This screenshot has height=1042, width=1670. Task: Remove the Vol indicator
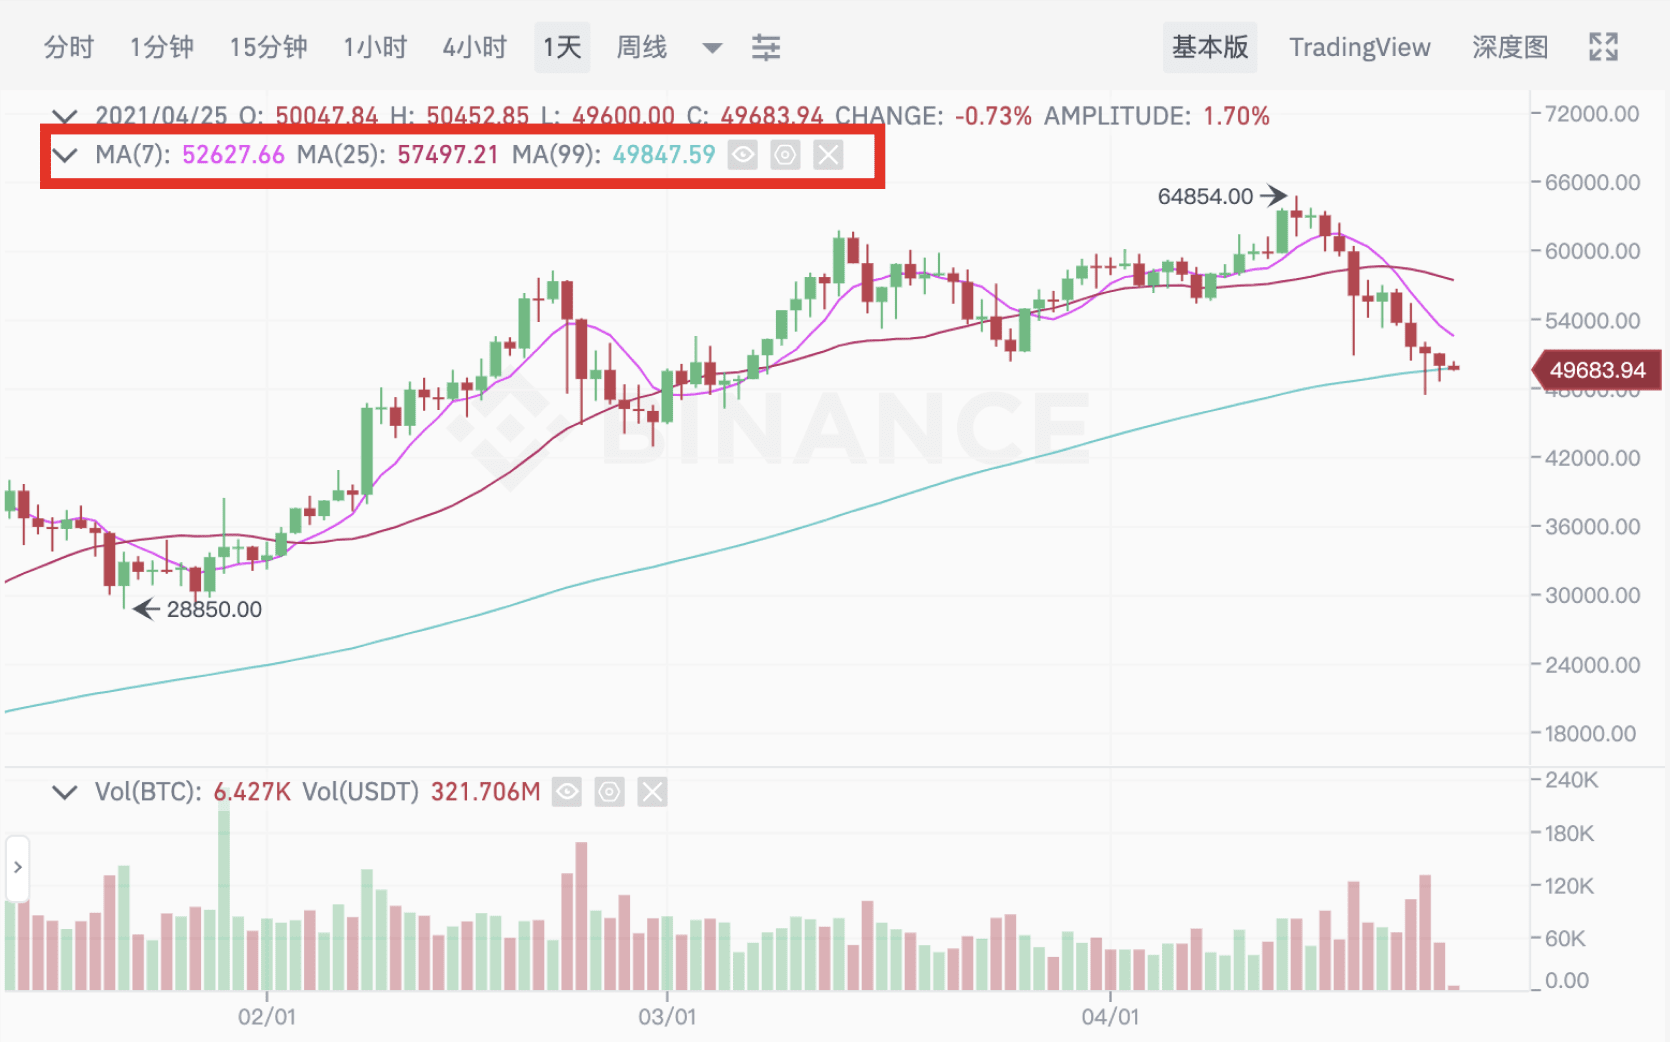(x=652, y=793)
